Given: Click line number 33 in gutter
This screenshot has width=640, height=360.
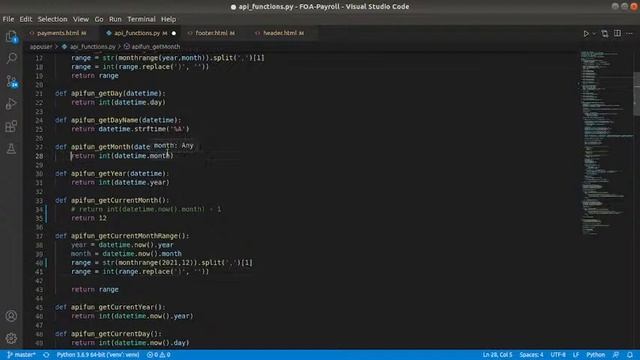Looking at the screenshot, I should coord(39,200).
